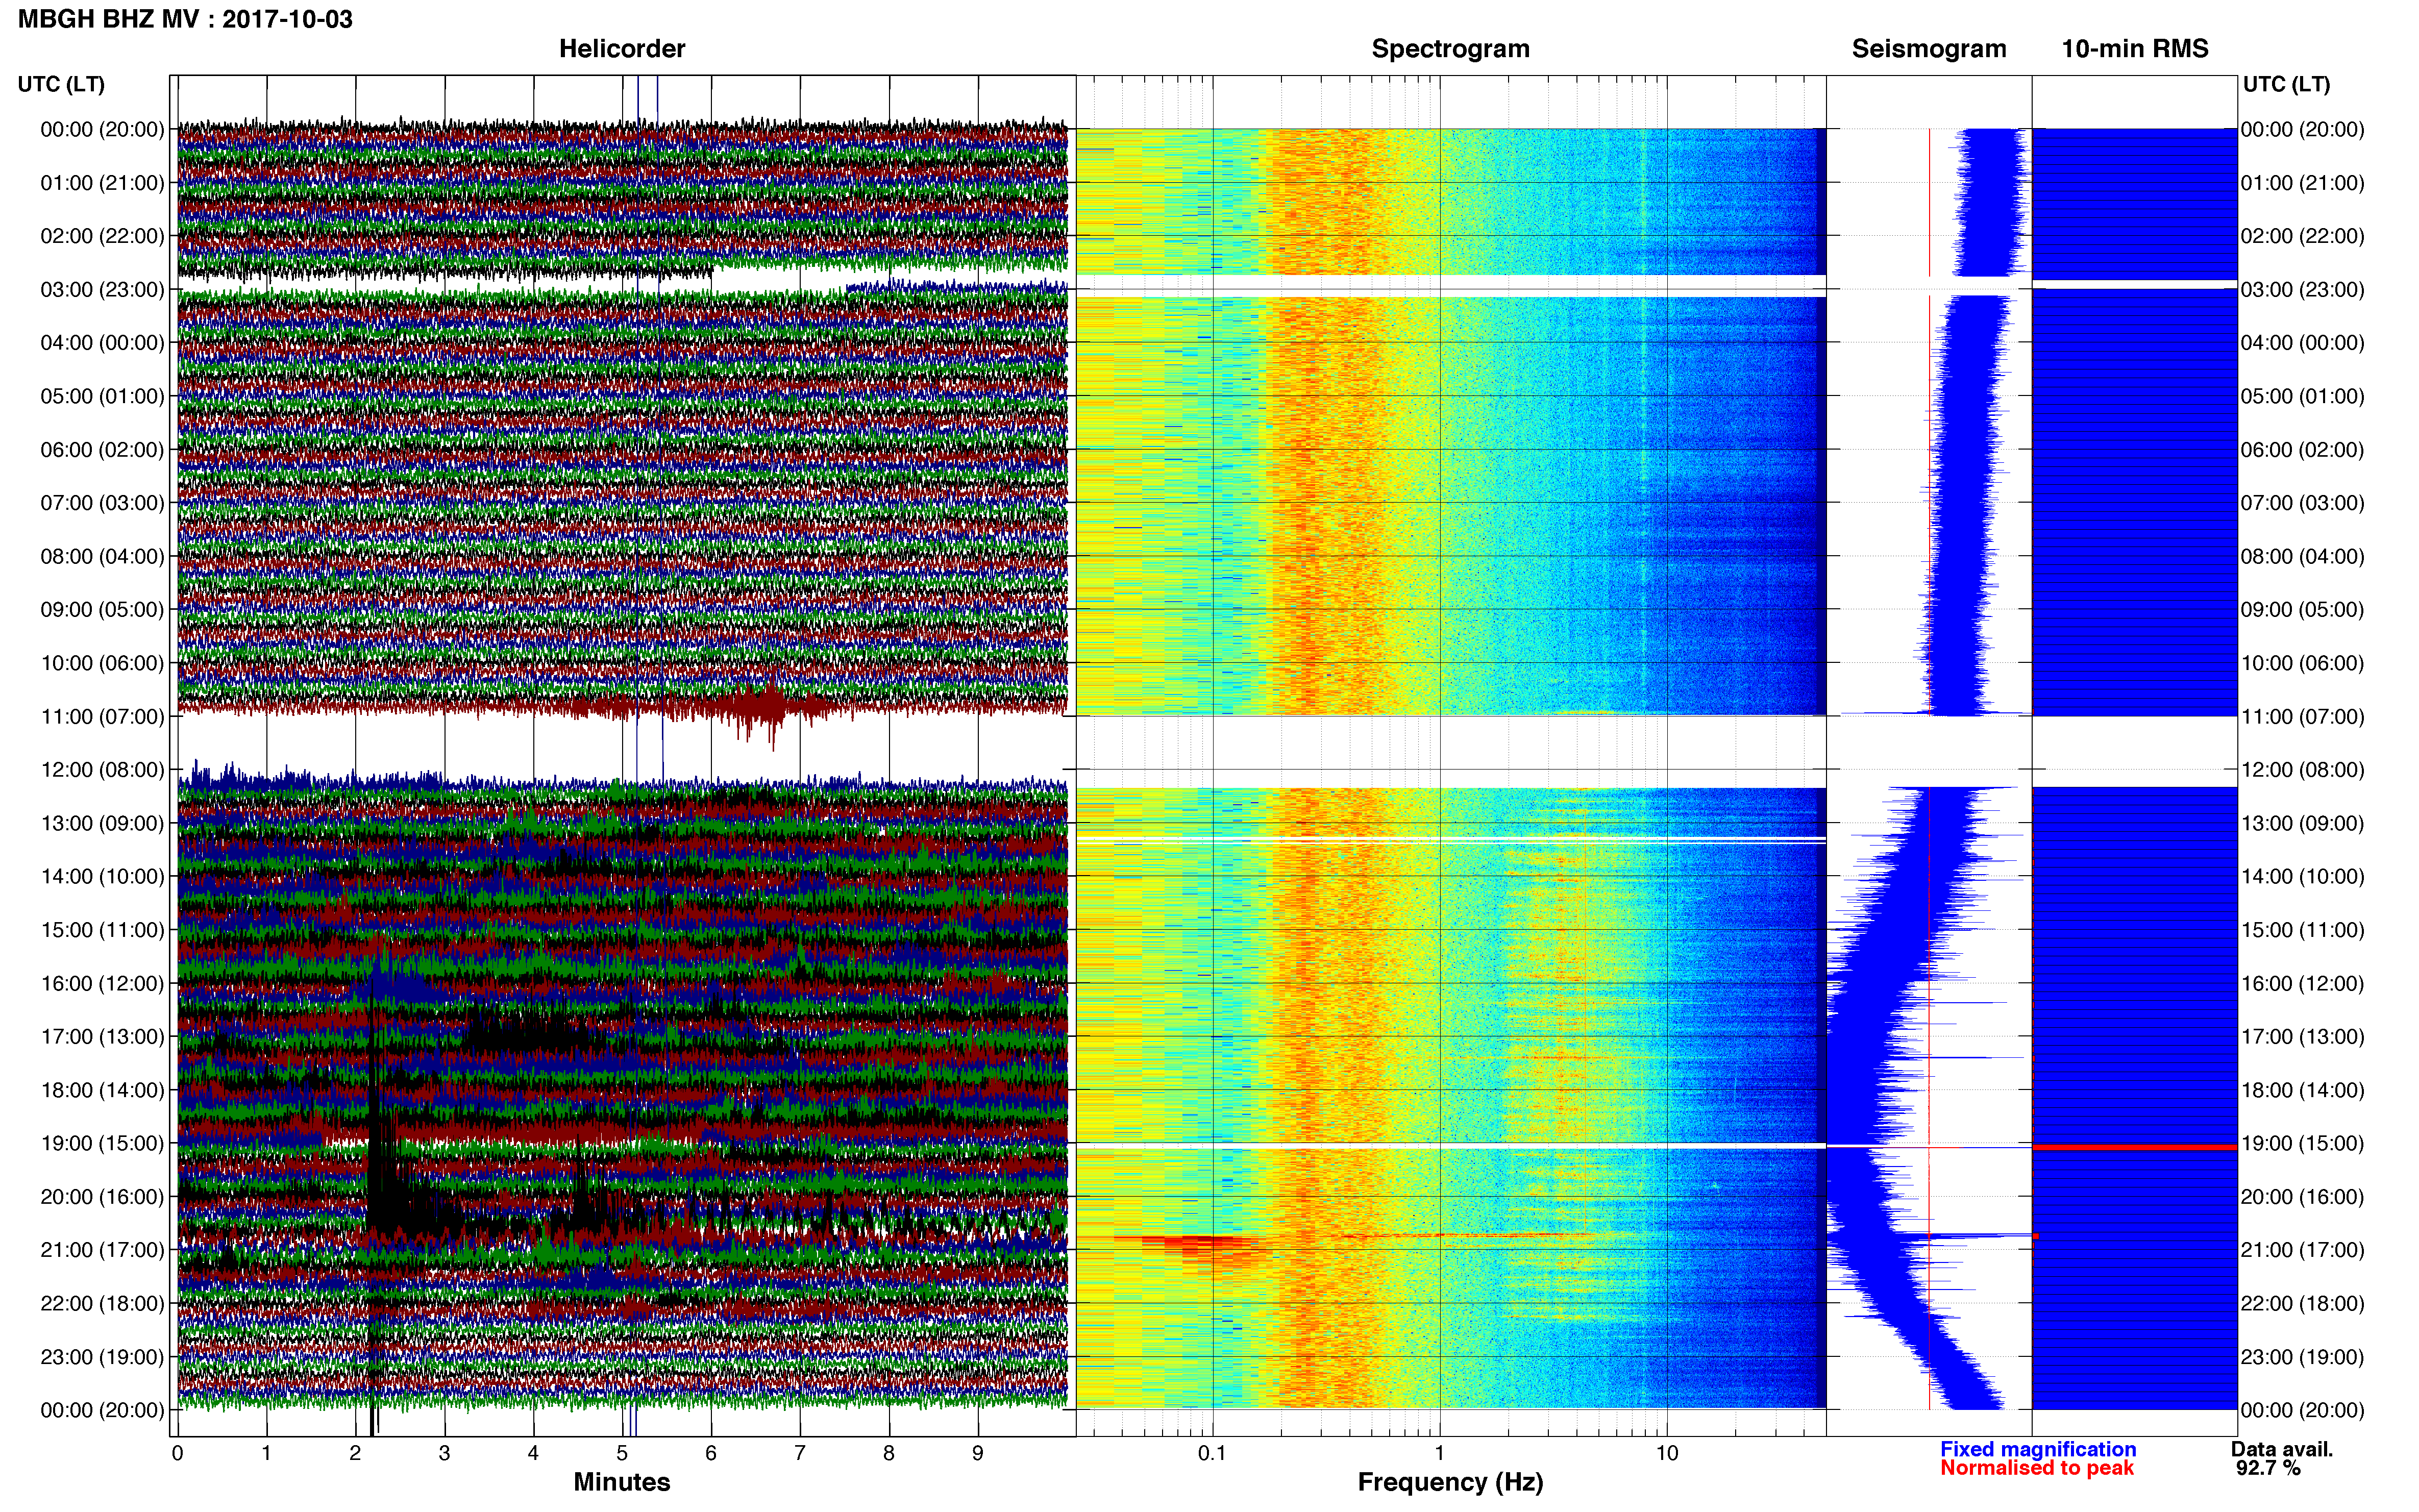
Task: Click right time label '18:00 (14:00)'
Action: pyautogui.click(x=2302, y=1090)
